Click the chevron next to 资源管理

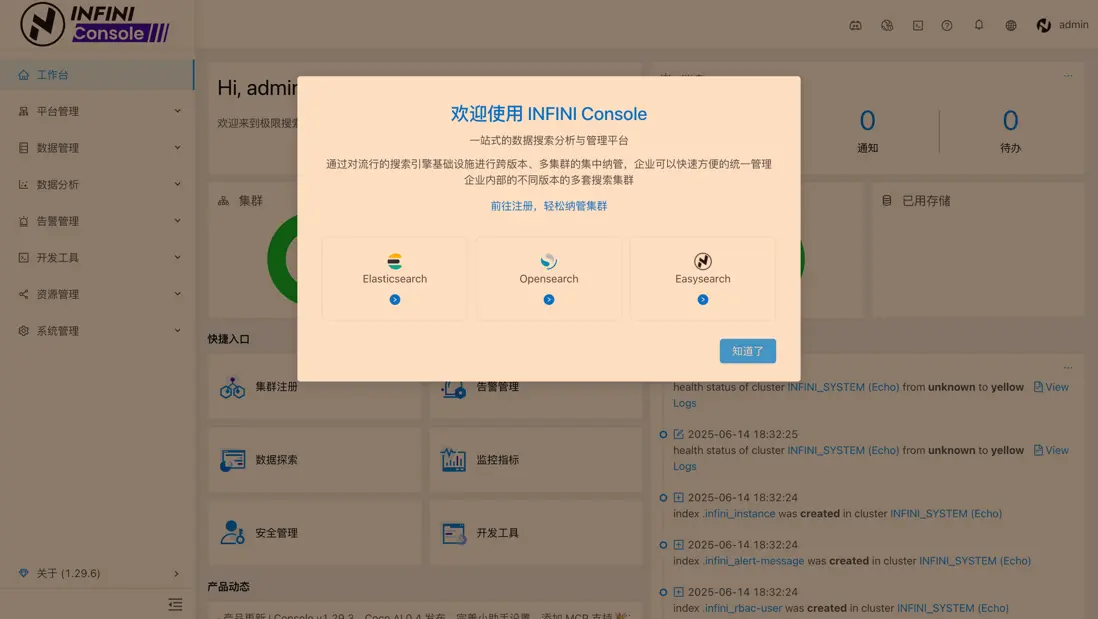177,294
